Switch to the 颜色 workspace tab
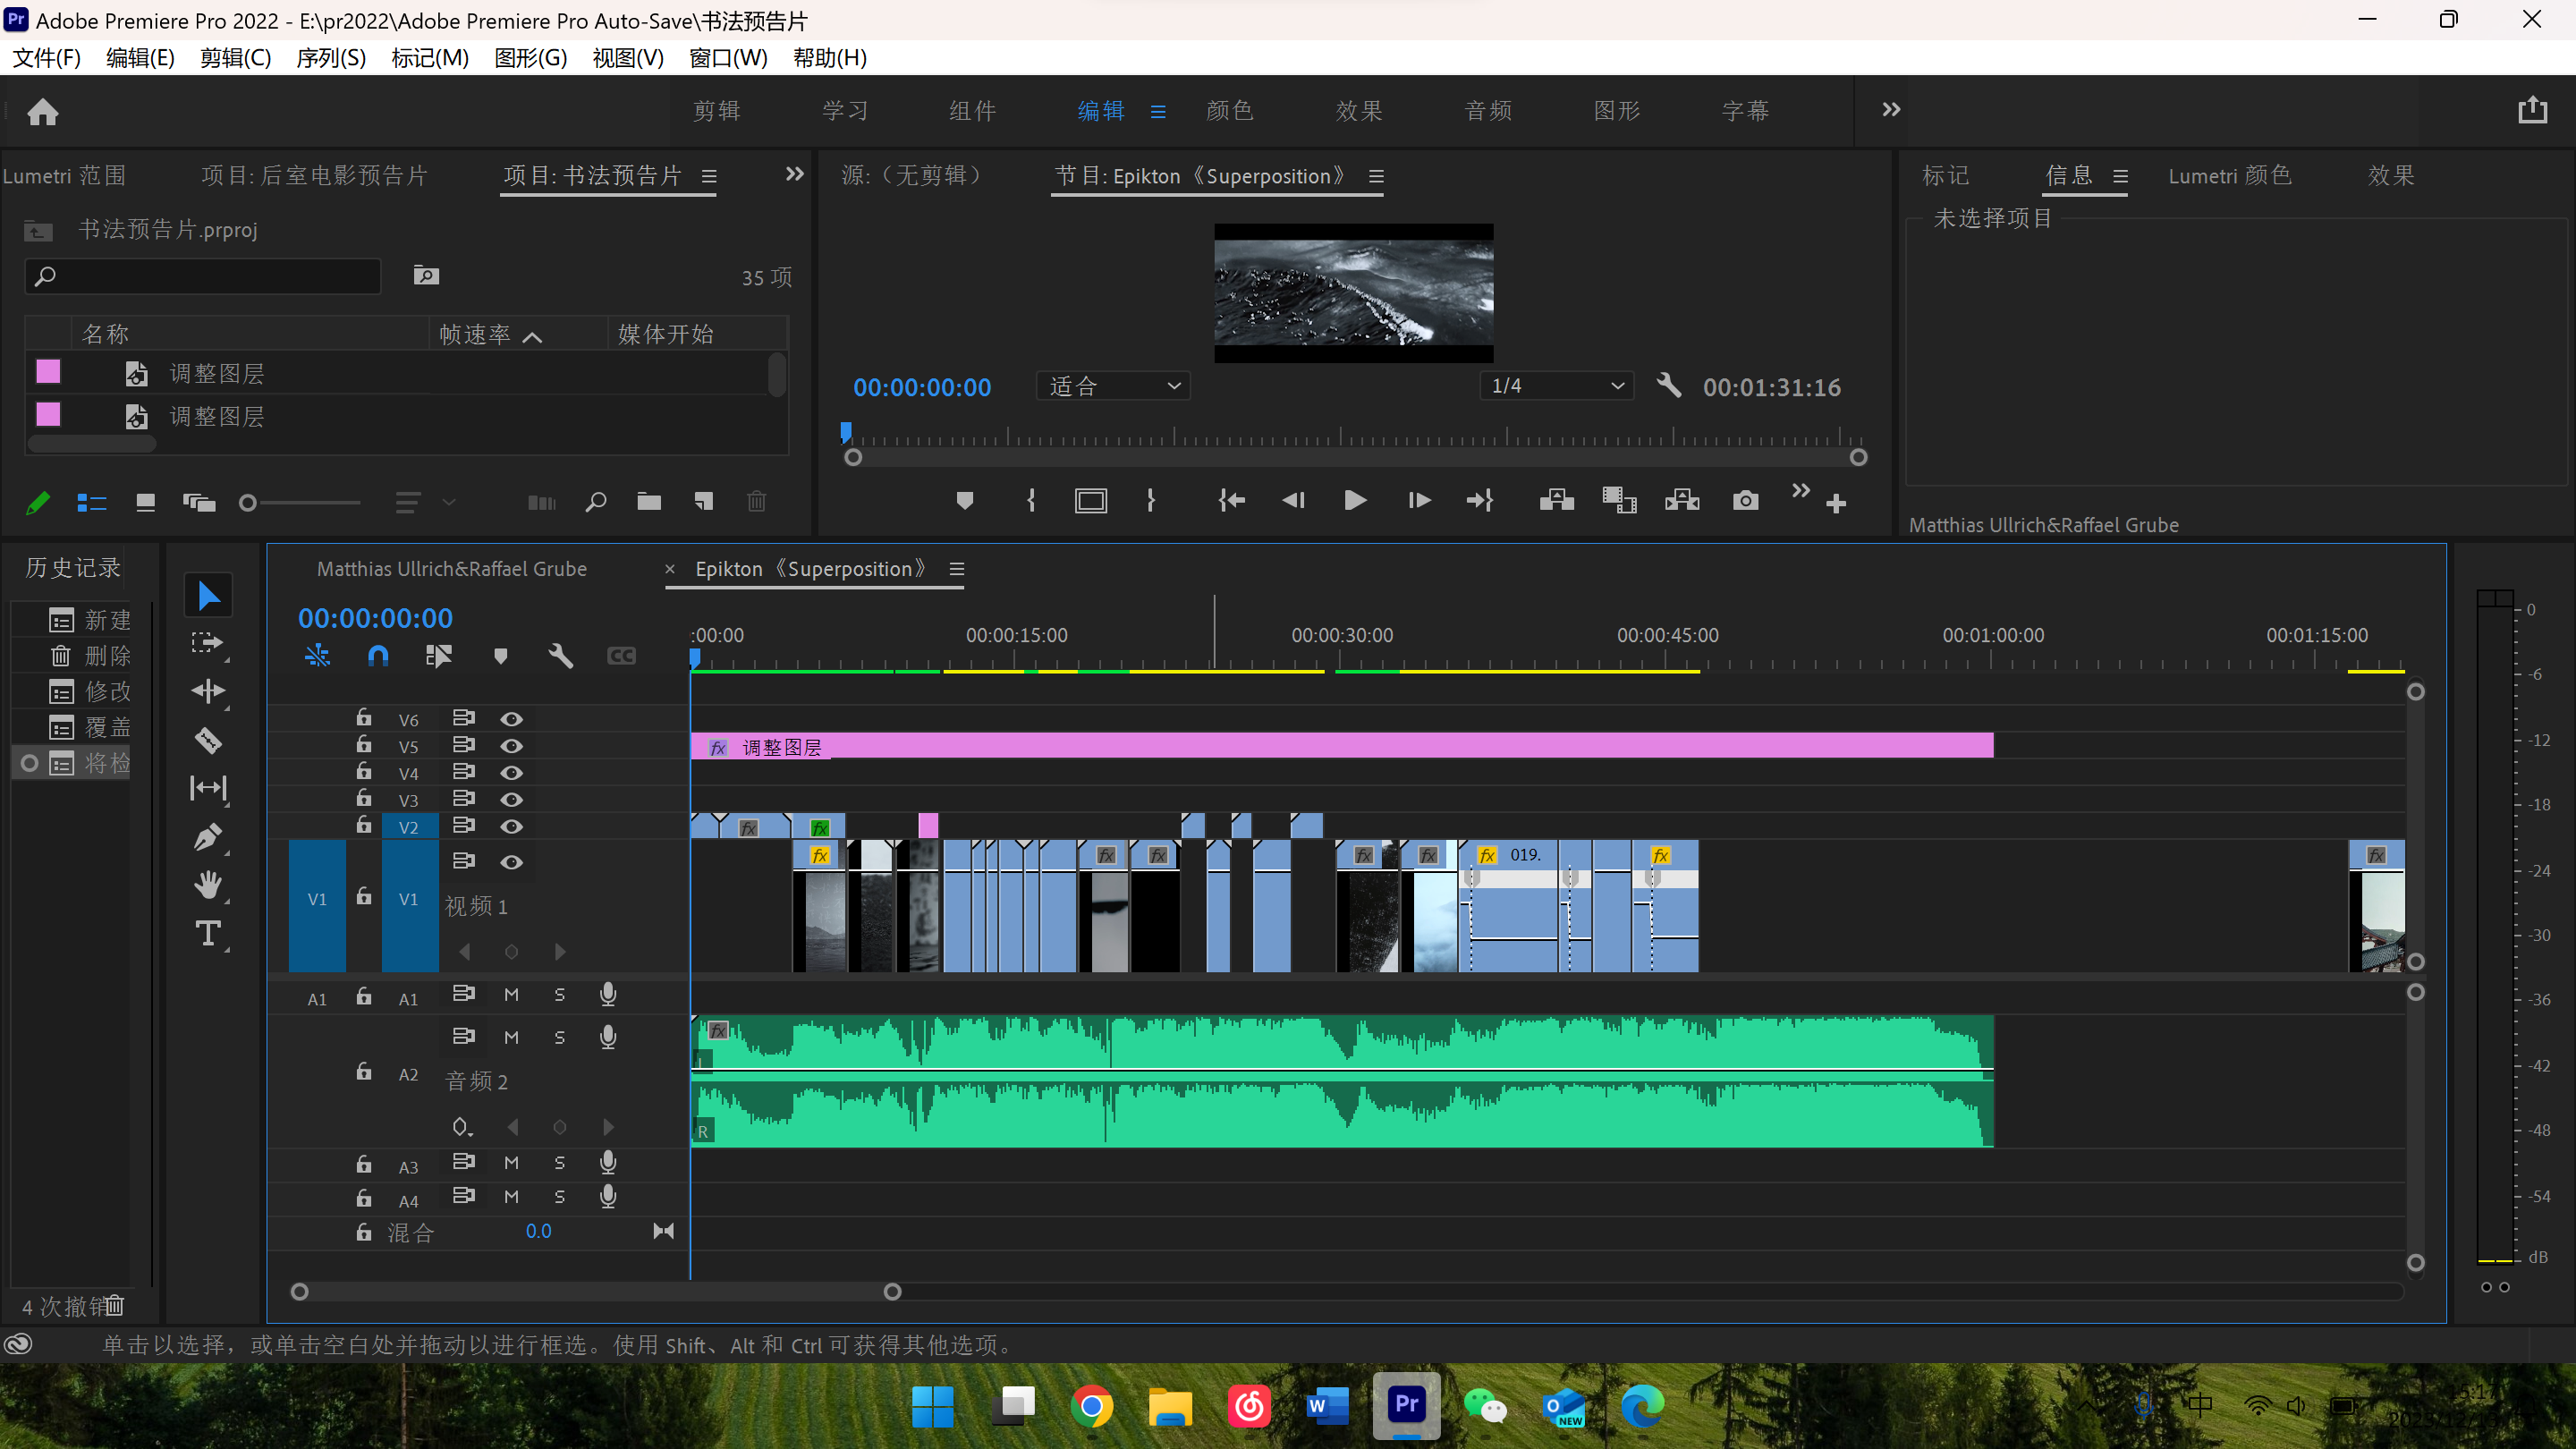This screenshot has height=1449, width=2576. pos(1229,111)
